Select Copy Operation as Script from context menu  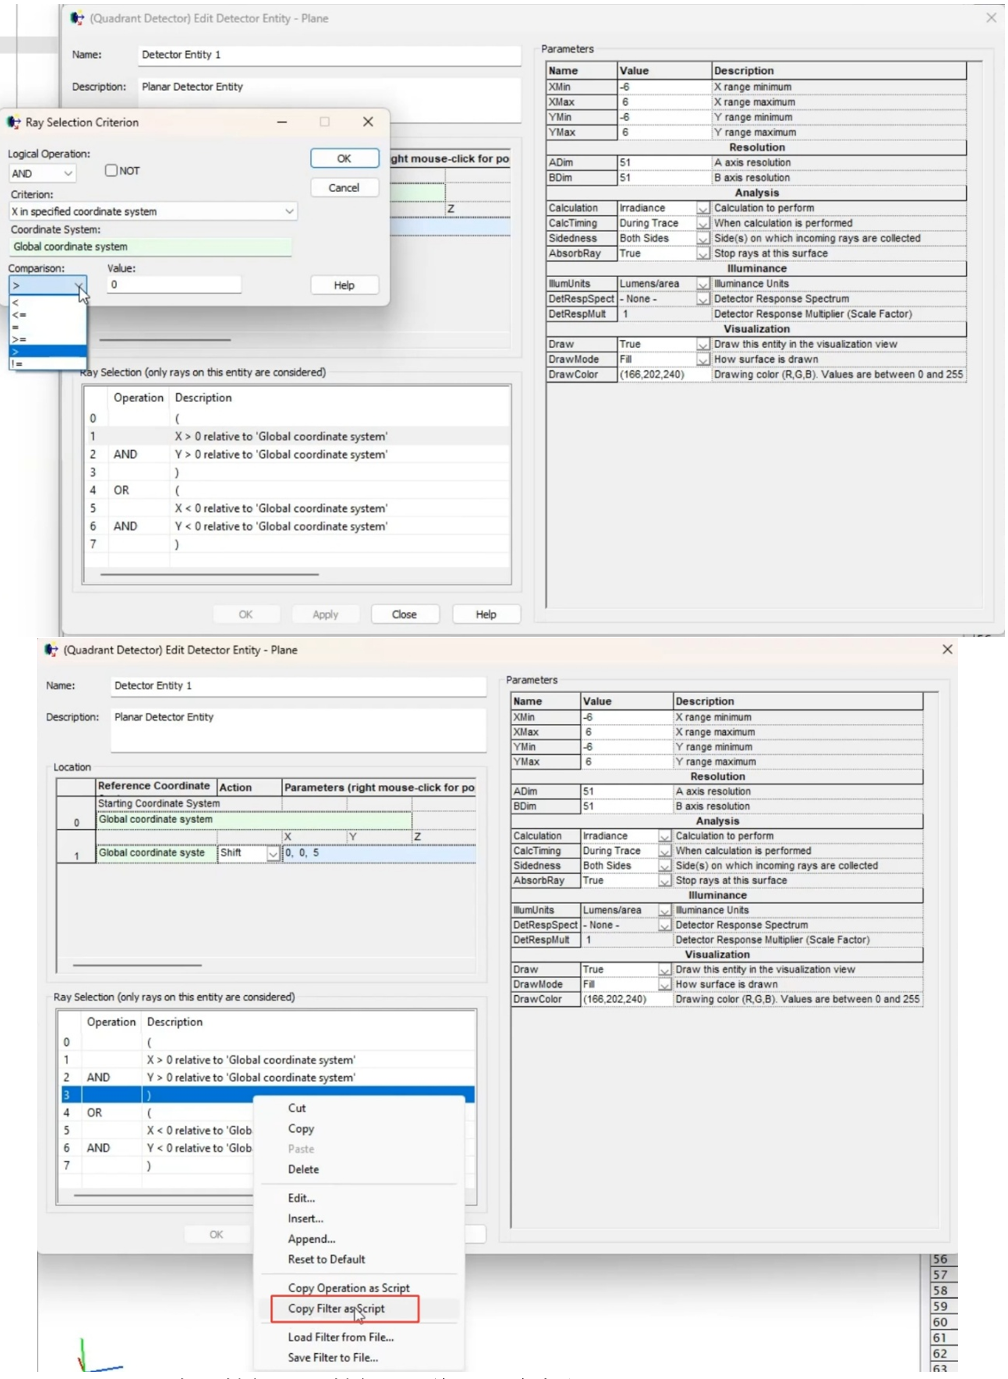tap(348, 1288)
